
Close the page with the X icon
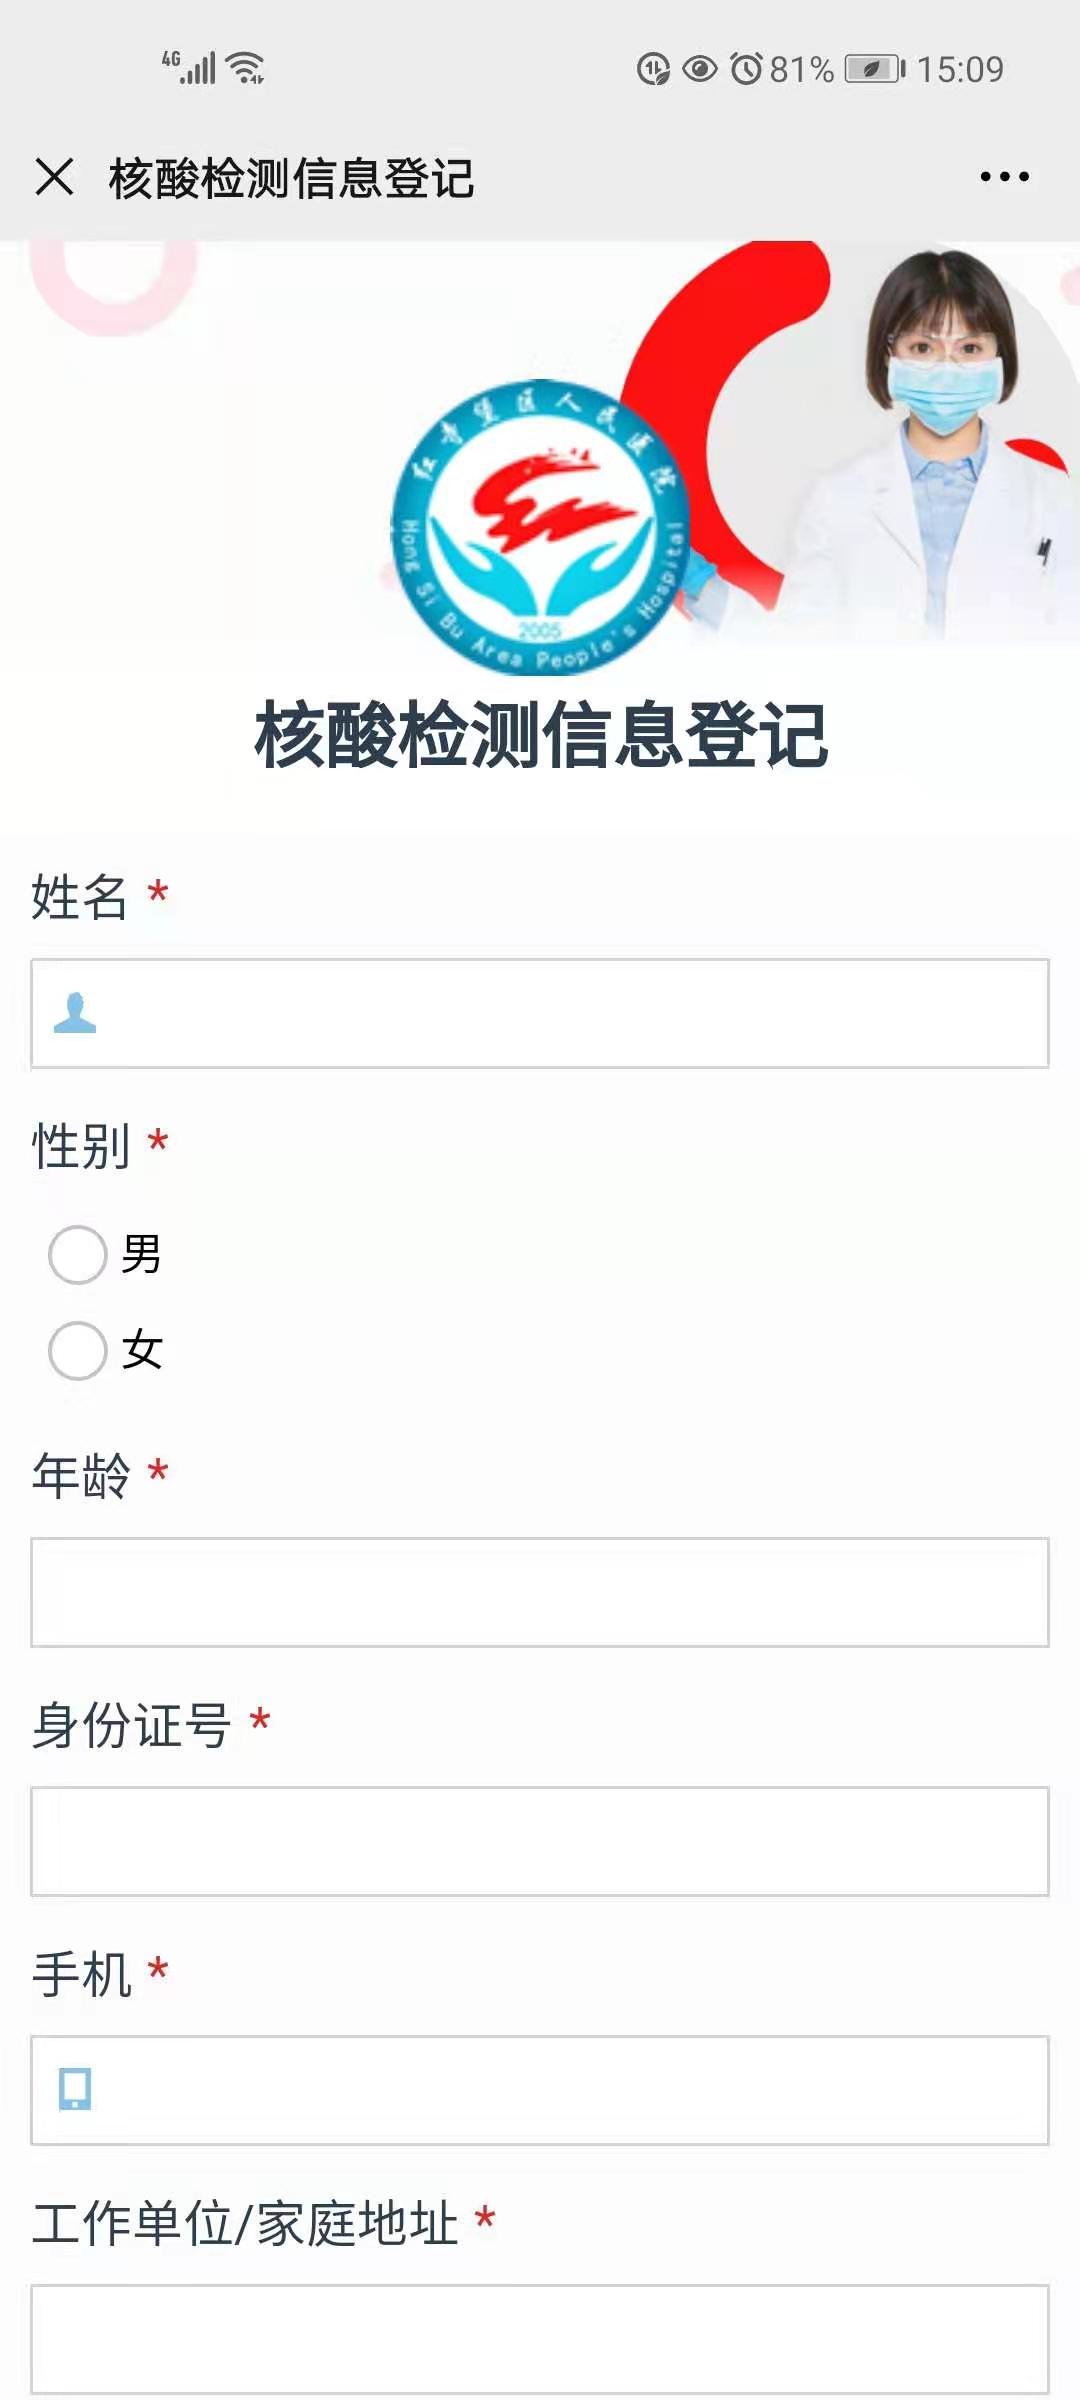[54, 177]
